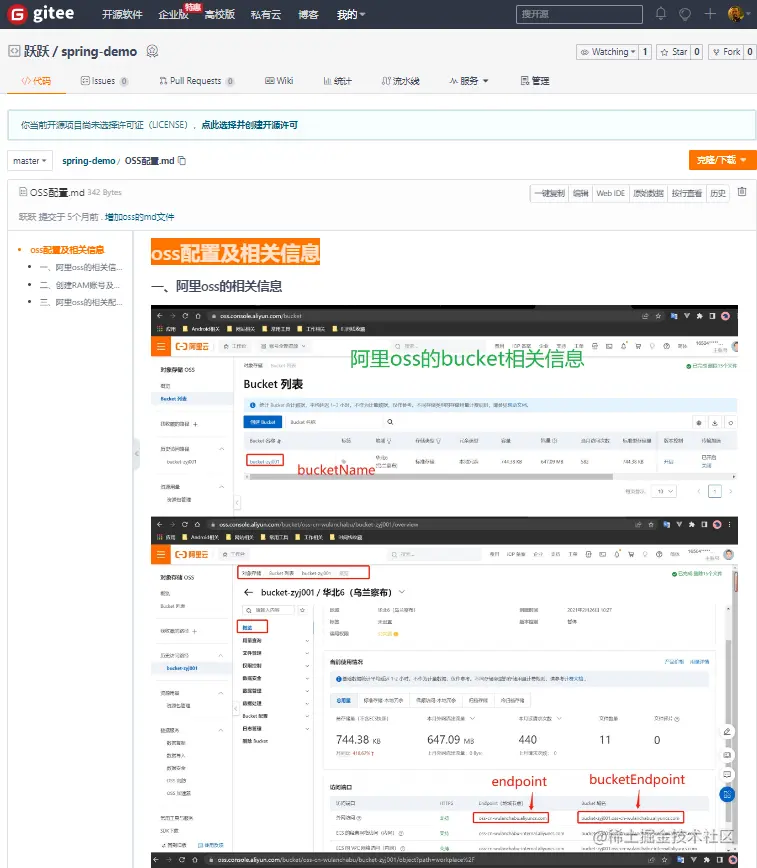This screenshot has width=757, height=868.
Task: Click the comment floating icon
Action: click(727, 774)
